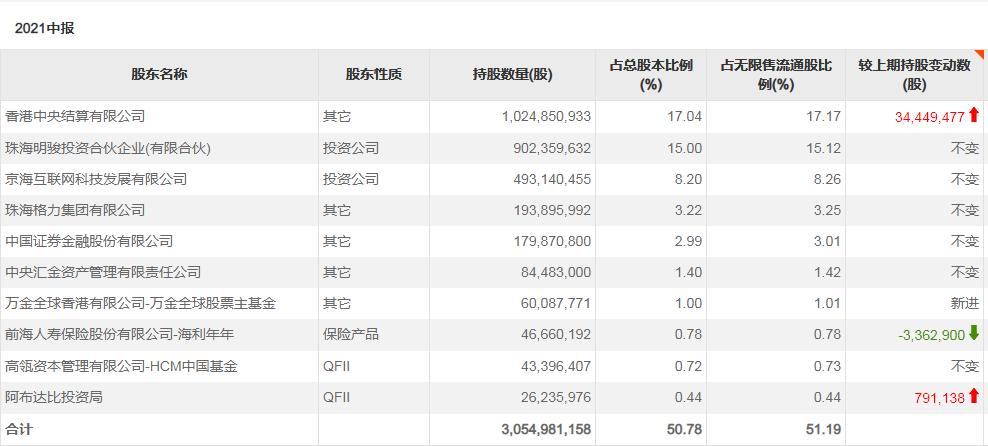This screenshot has width=988, height=446.
Task: Select 中国证券金融股份有限公司 row name
Action: [89, 241]
